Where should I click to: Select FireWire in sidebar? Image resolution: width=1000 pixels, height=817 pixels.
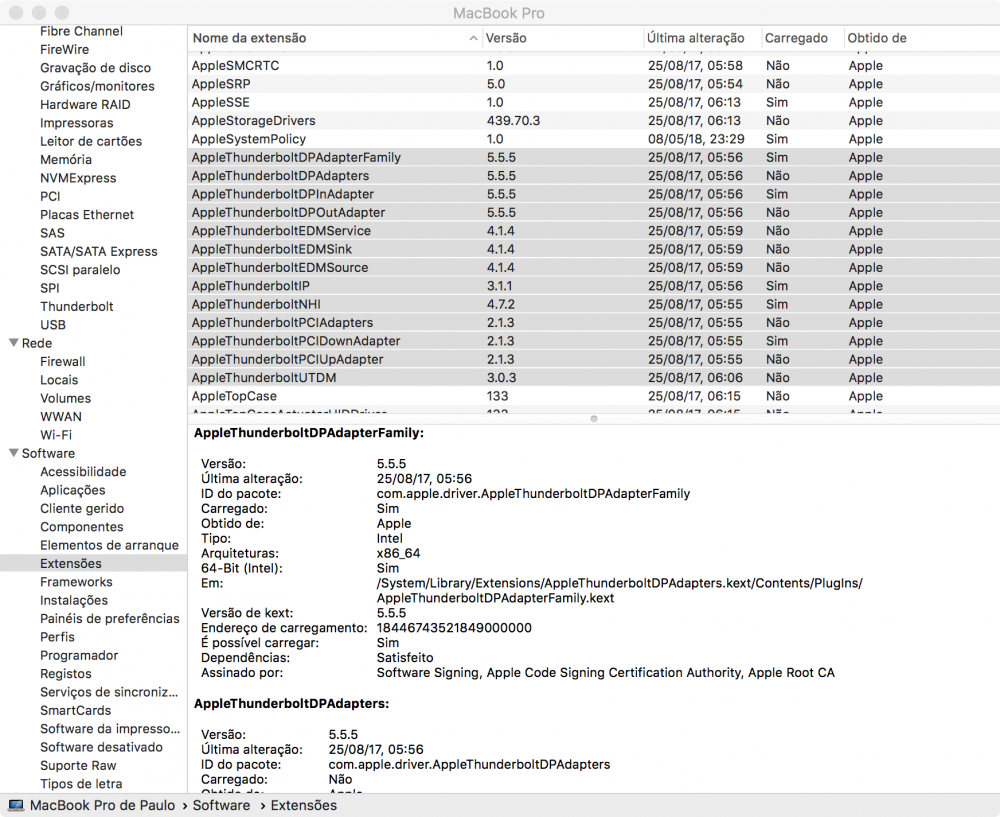(64, 50)
